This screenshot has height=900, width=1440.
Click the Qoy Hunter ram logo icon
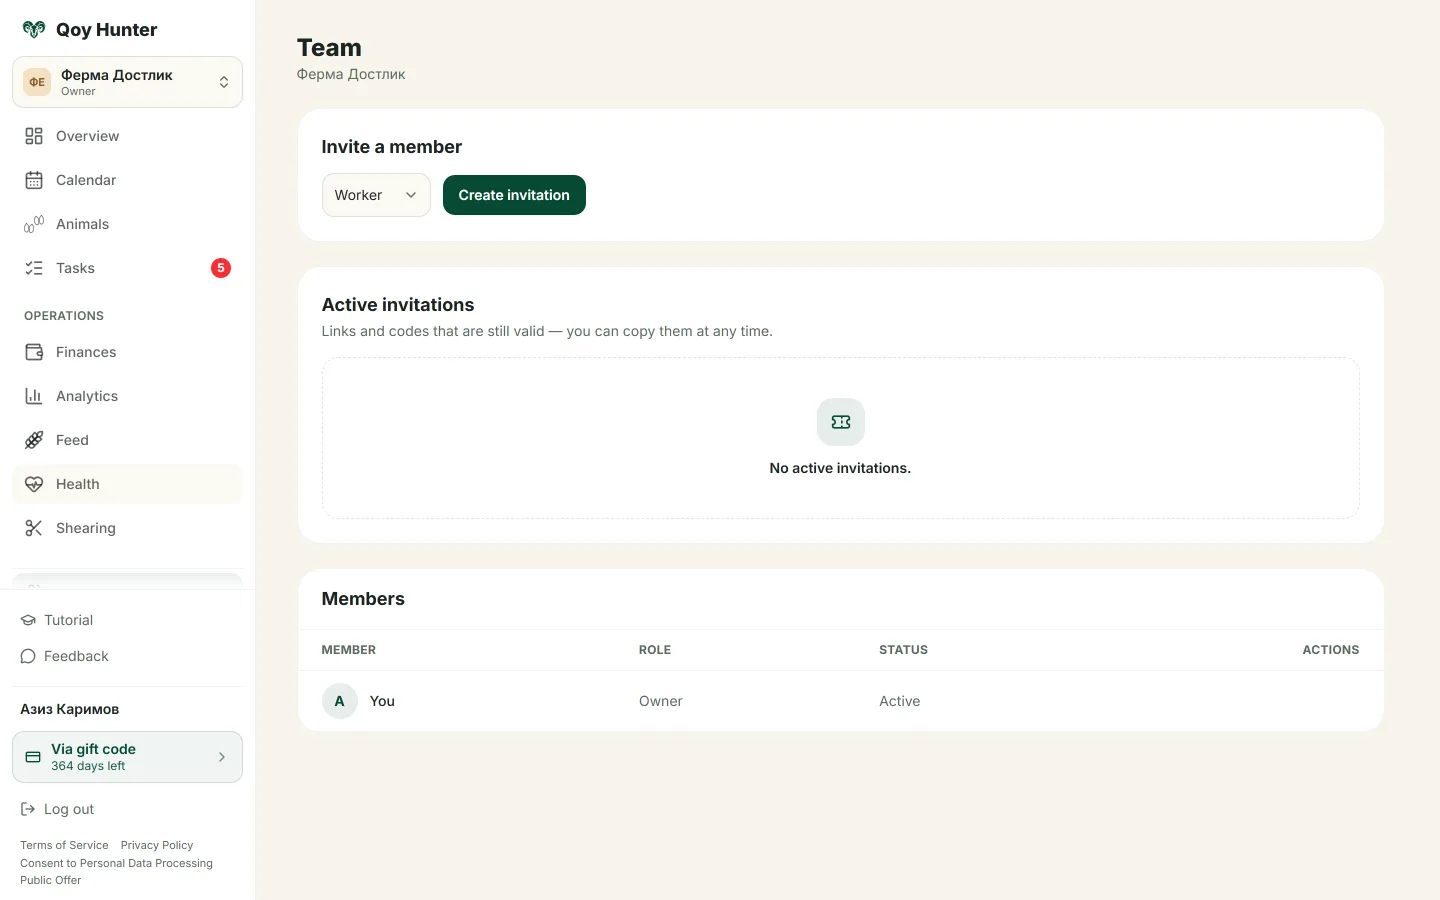(x=34, y=30)
